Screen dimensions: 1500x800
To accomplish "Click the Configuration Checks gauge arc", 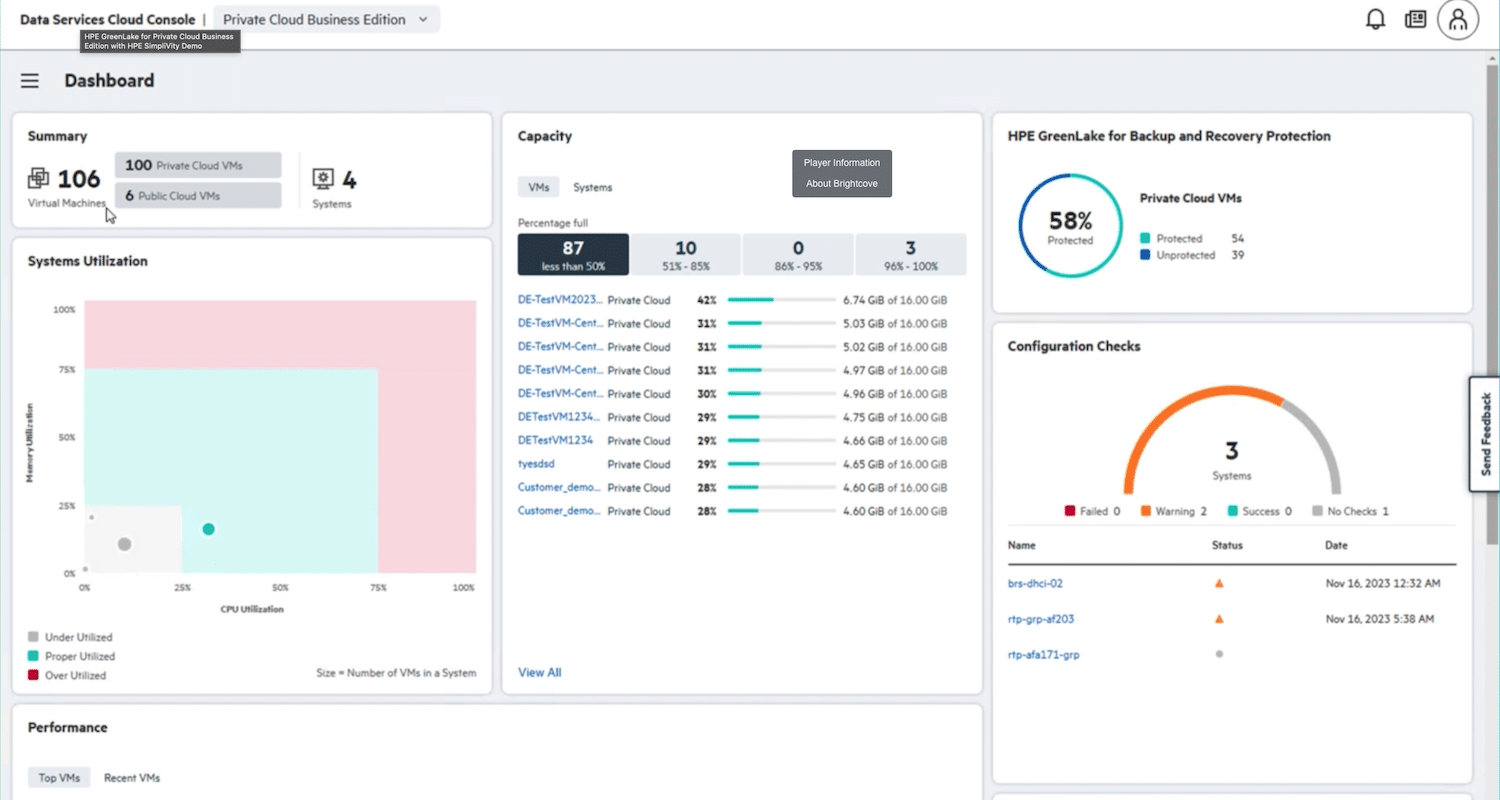I will tap(1232, 440).
